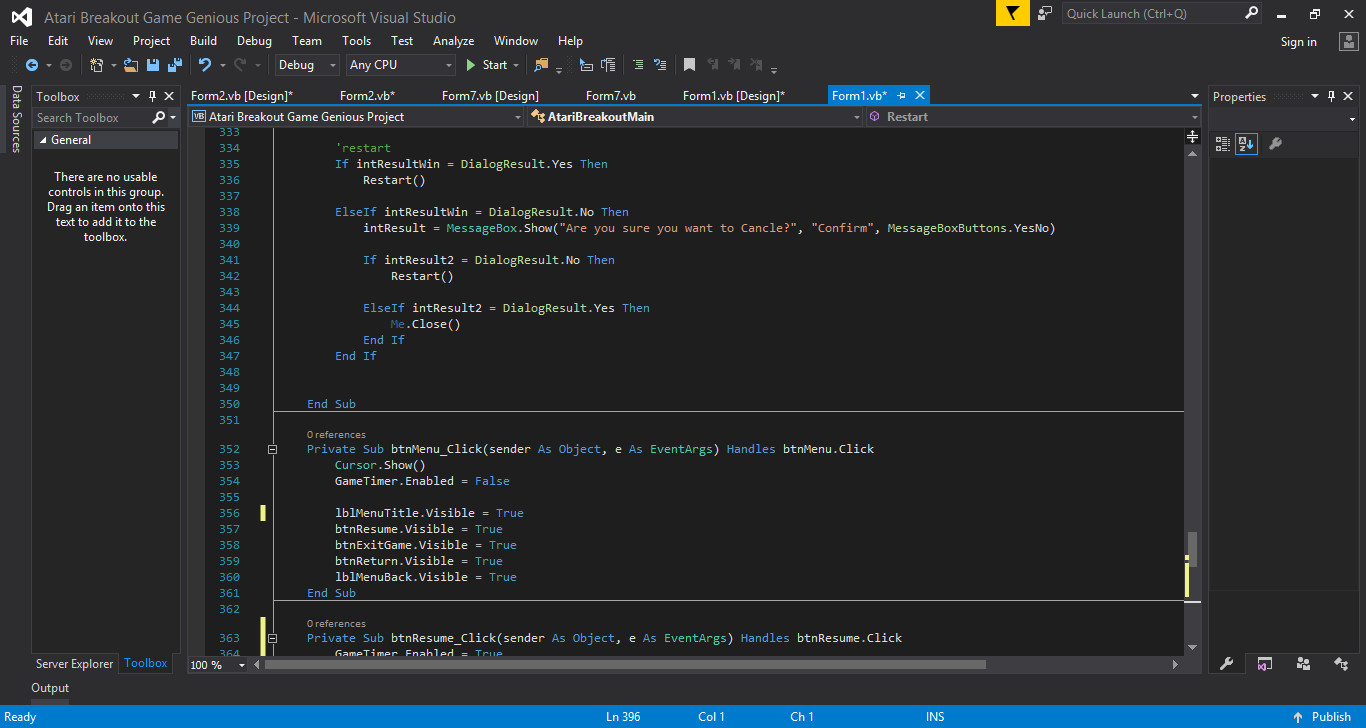Click the Undo arrow icon
This screenshot has height=728, width=1366.
pyautogui.click(x=205, y=65)
